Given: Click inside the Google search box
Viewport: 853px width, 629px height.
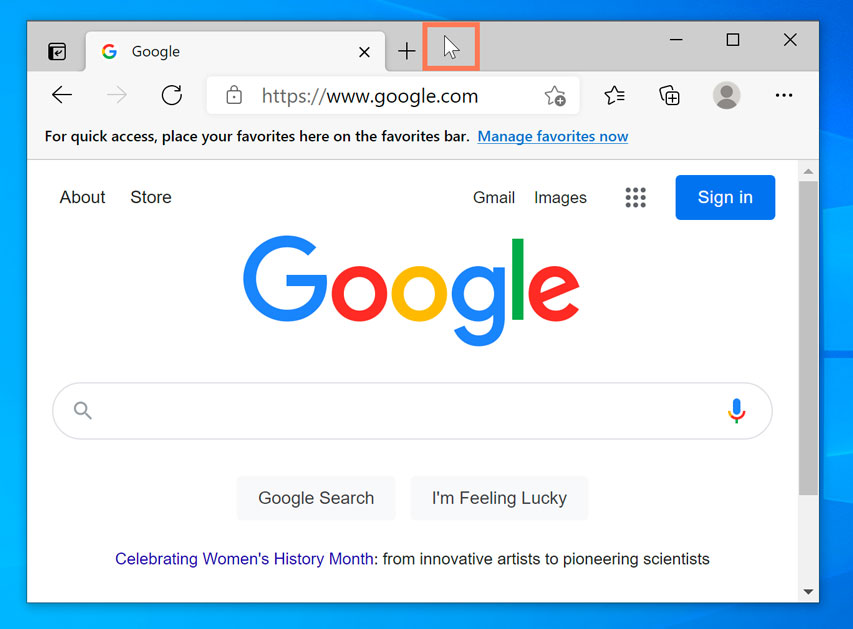Looking at the screenshot, I should 400,411.
